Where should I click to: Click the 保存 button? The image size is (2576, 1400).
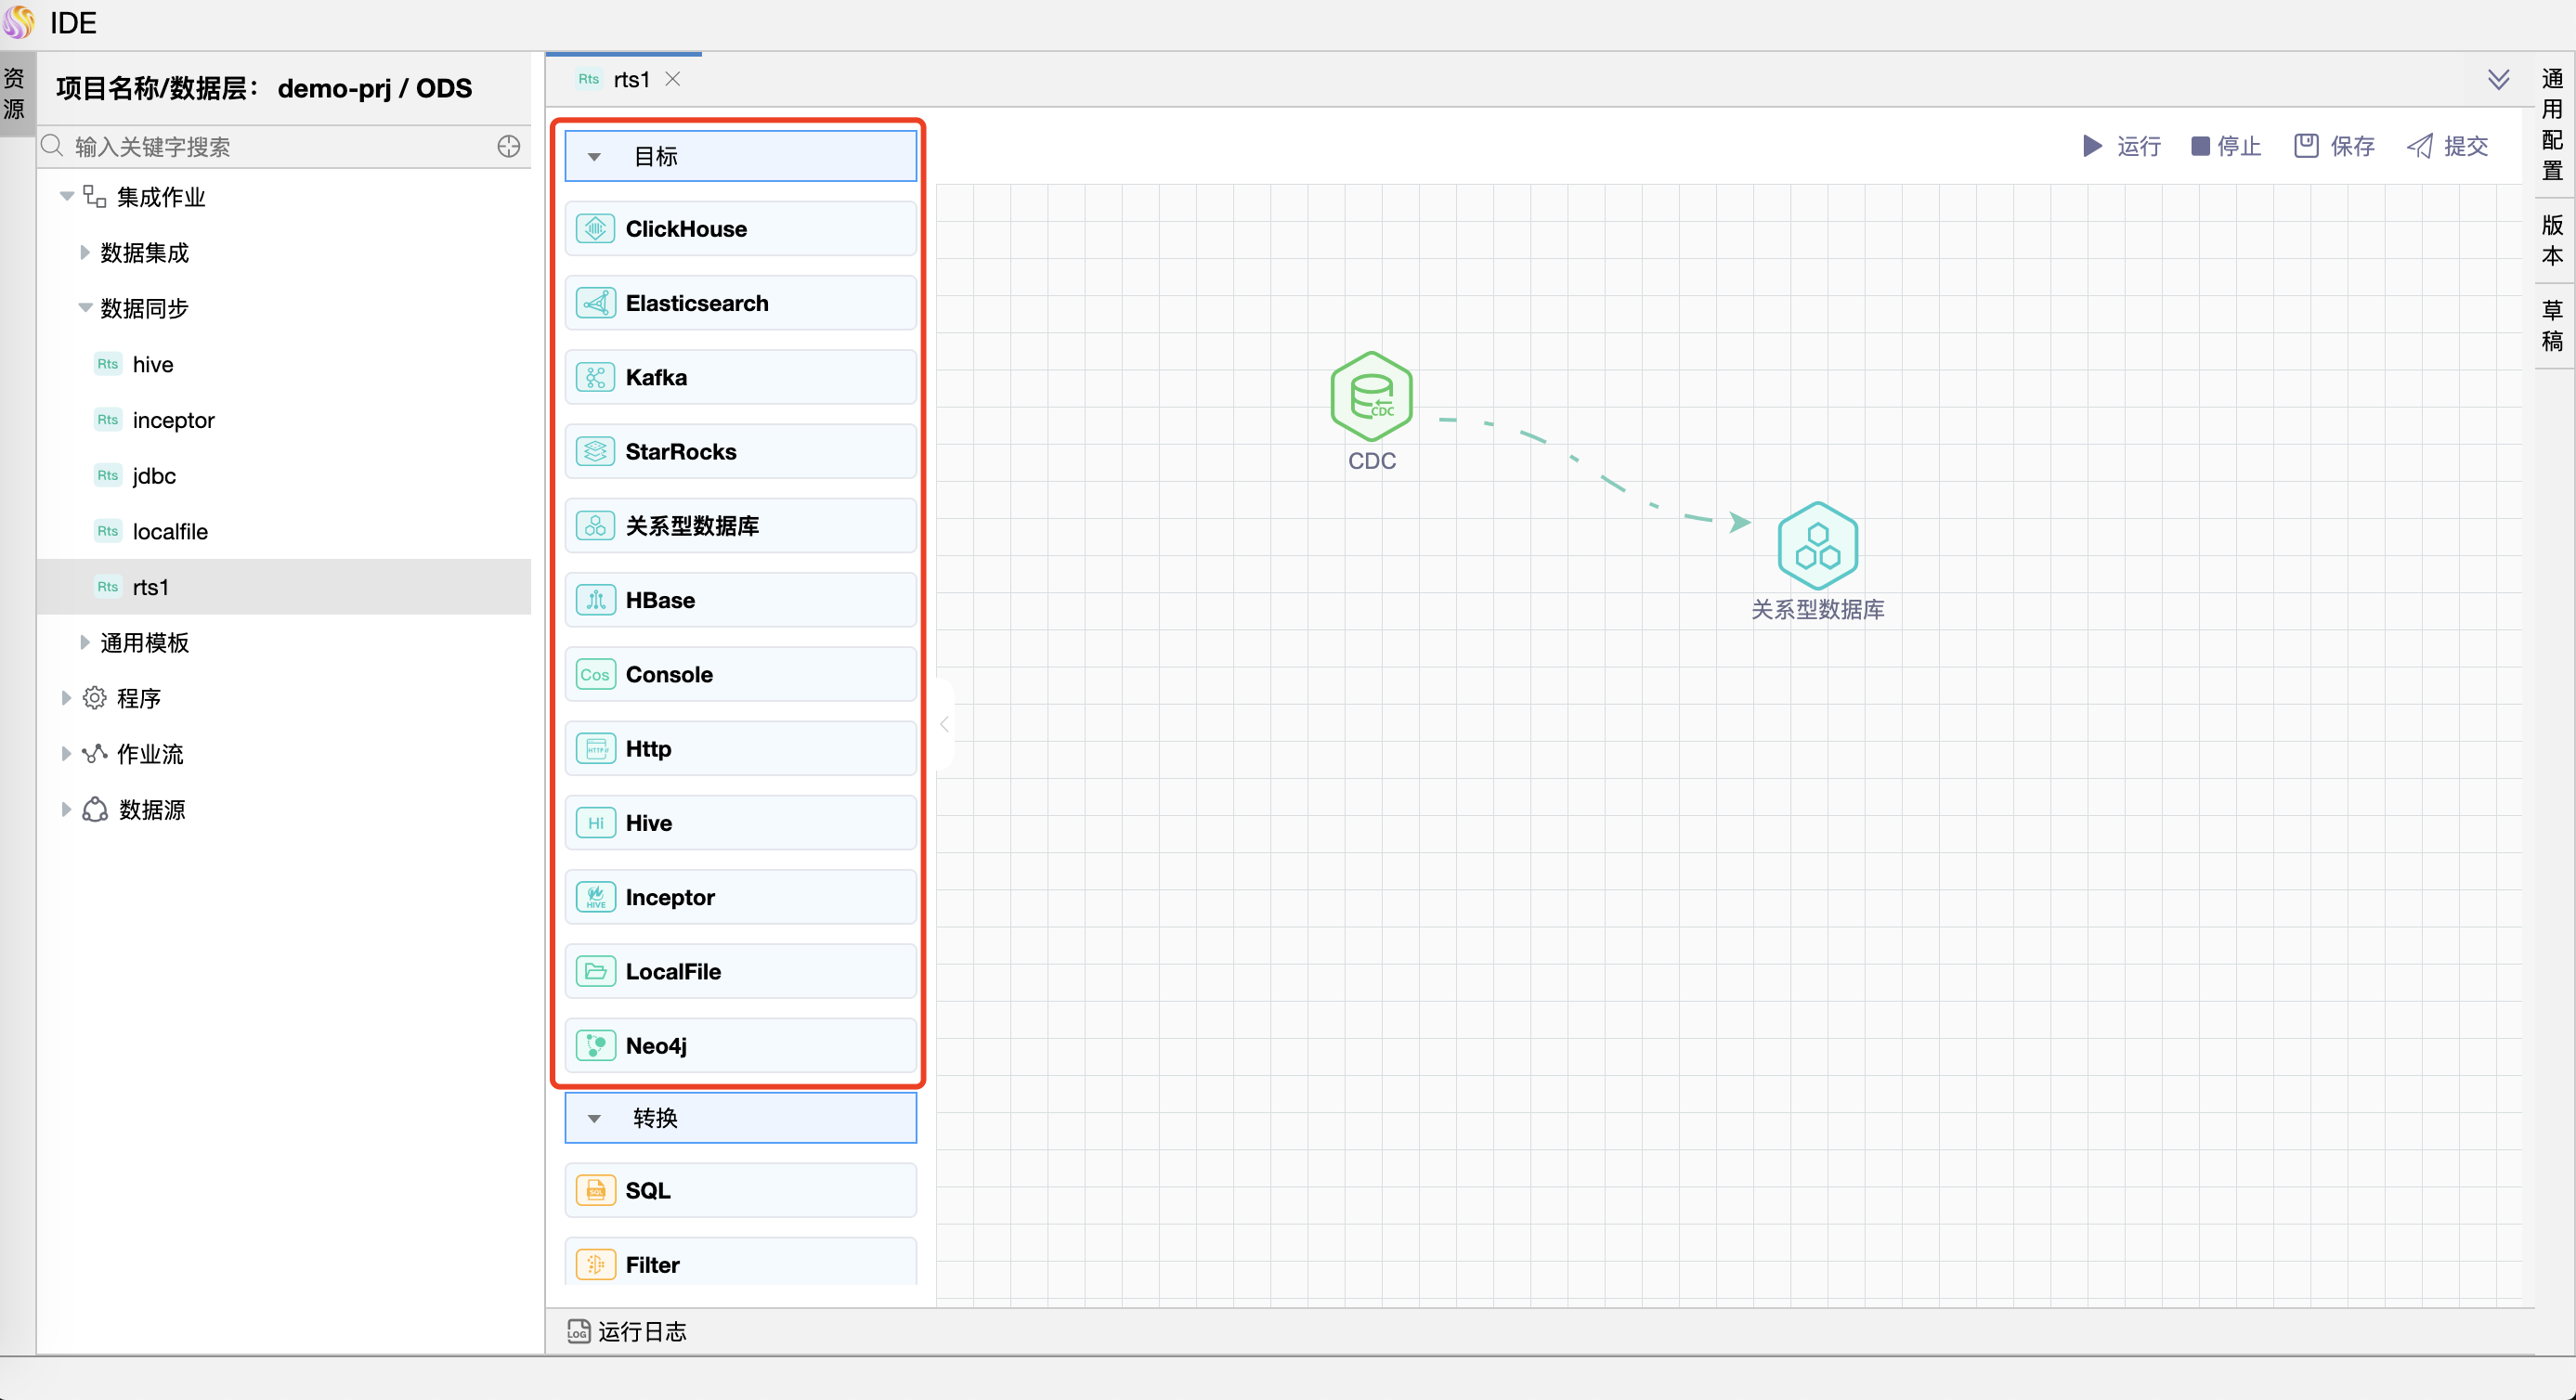click(x=2334, y=147)
